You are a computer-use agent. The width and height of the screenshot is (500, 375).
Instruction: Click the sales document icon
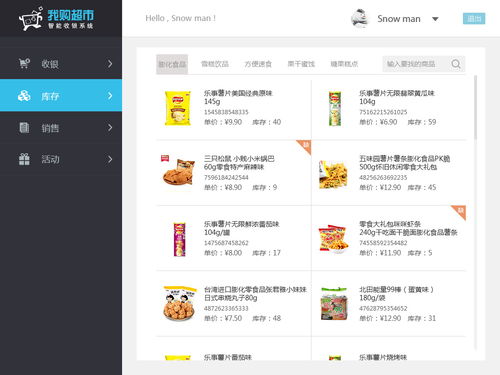24,128
